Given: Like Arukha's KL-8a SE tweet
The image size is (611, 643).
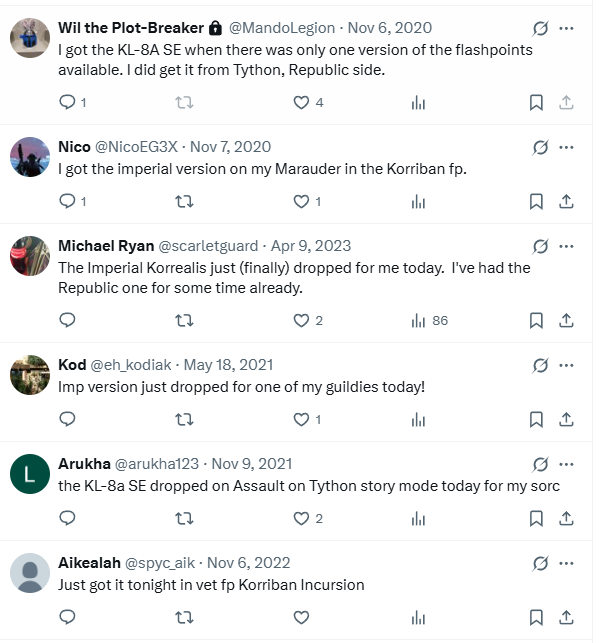Looking at the screenshot, I should (x=302, y=518).
